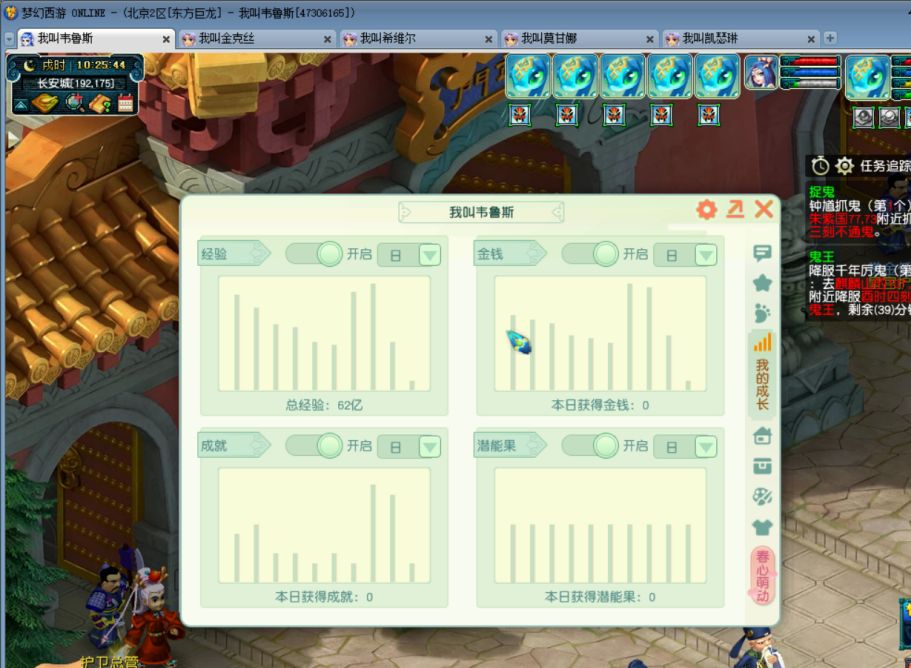
Task: Open paint palette icon in panel sidebar
Action: coord(762,497)
